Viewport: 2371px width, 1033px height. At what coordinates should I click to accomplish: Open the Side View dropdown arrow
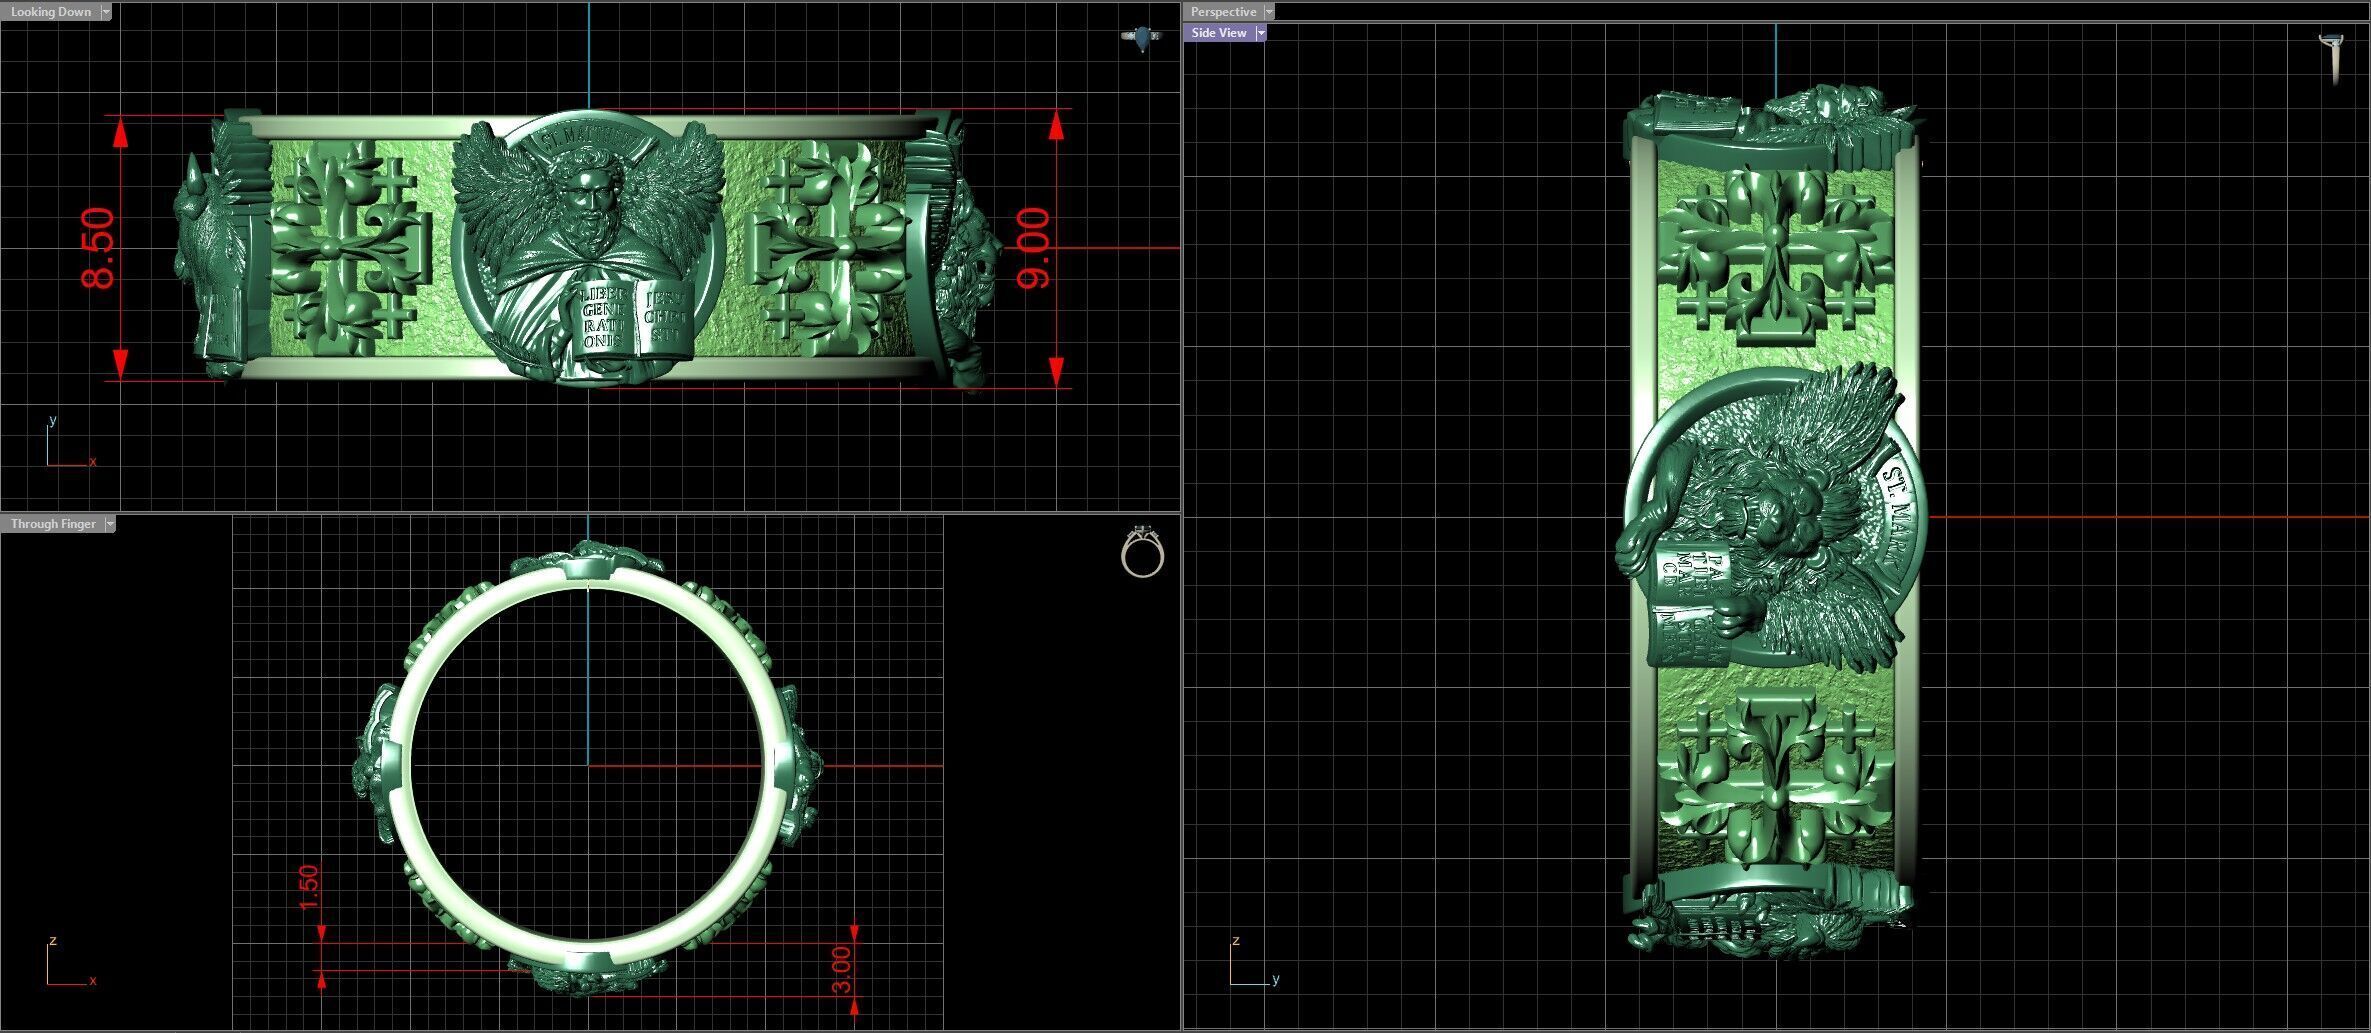[x=1261, y=33]
